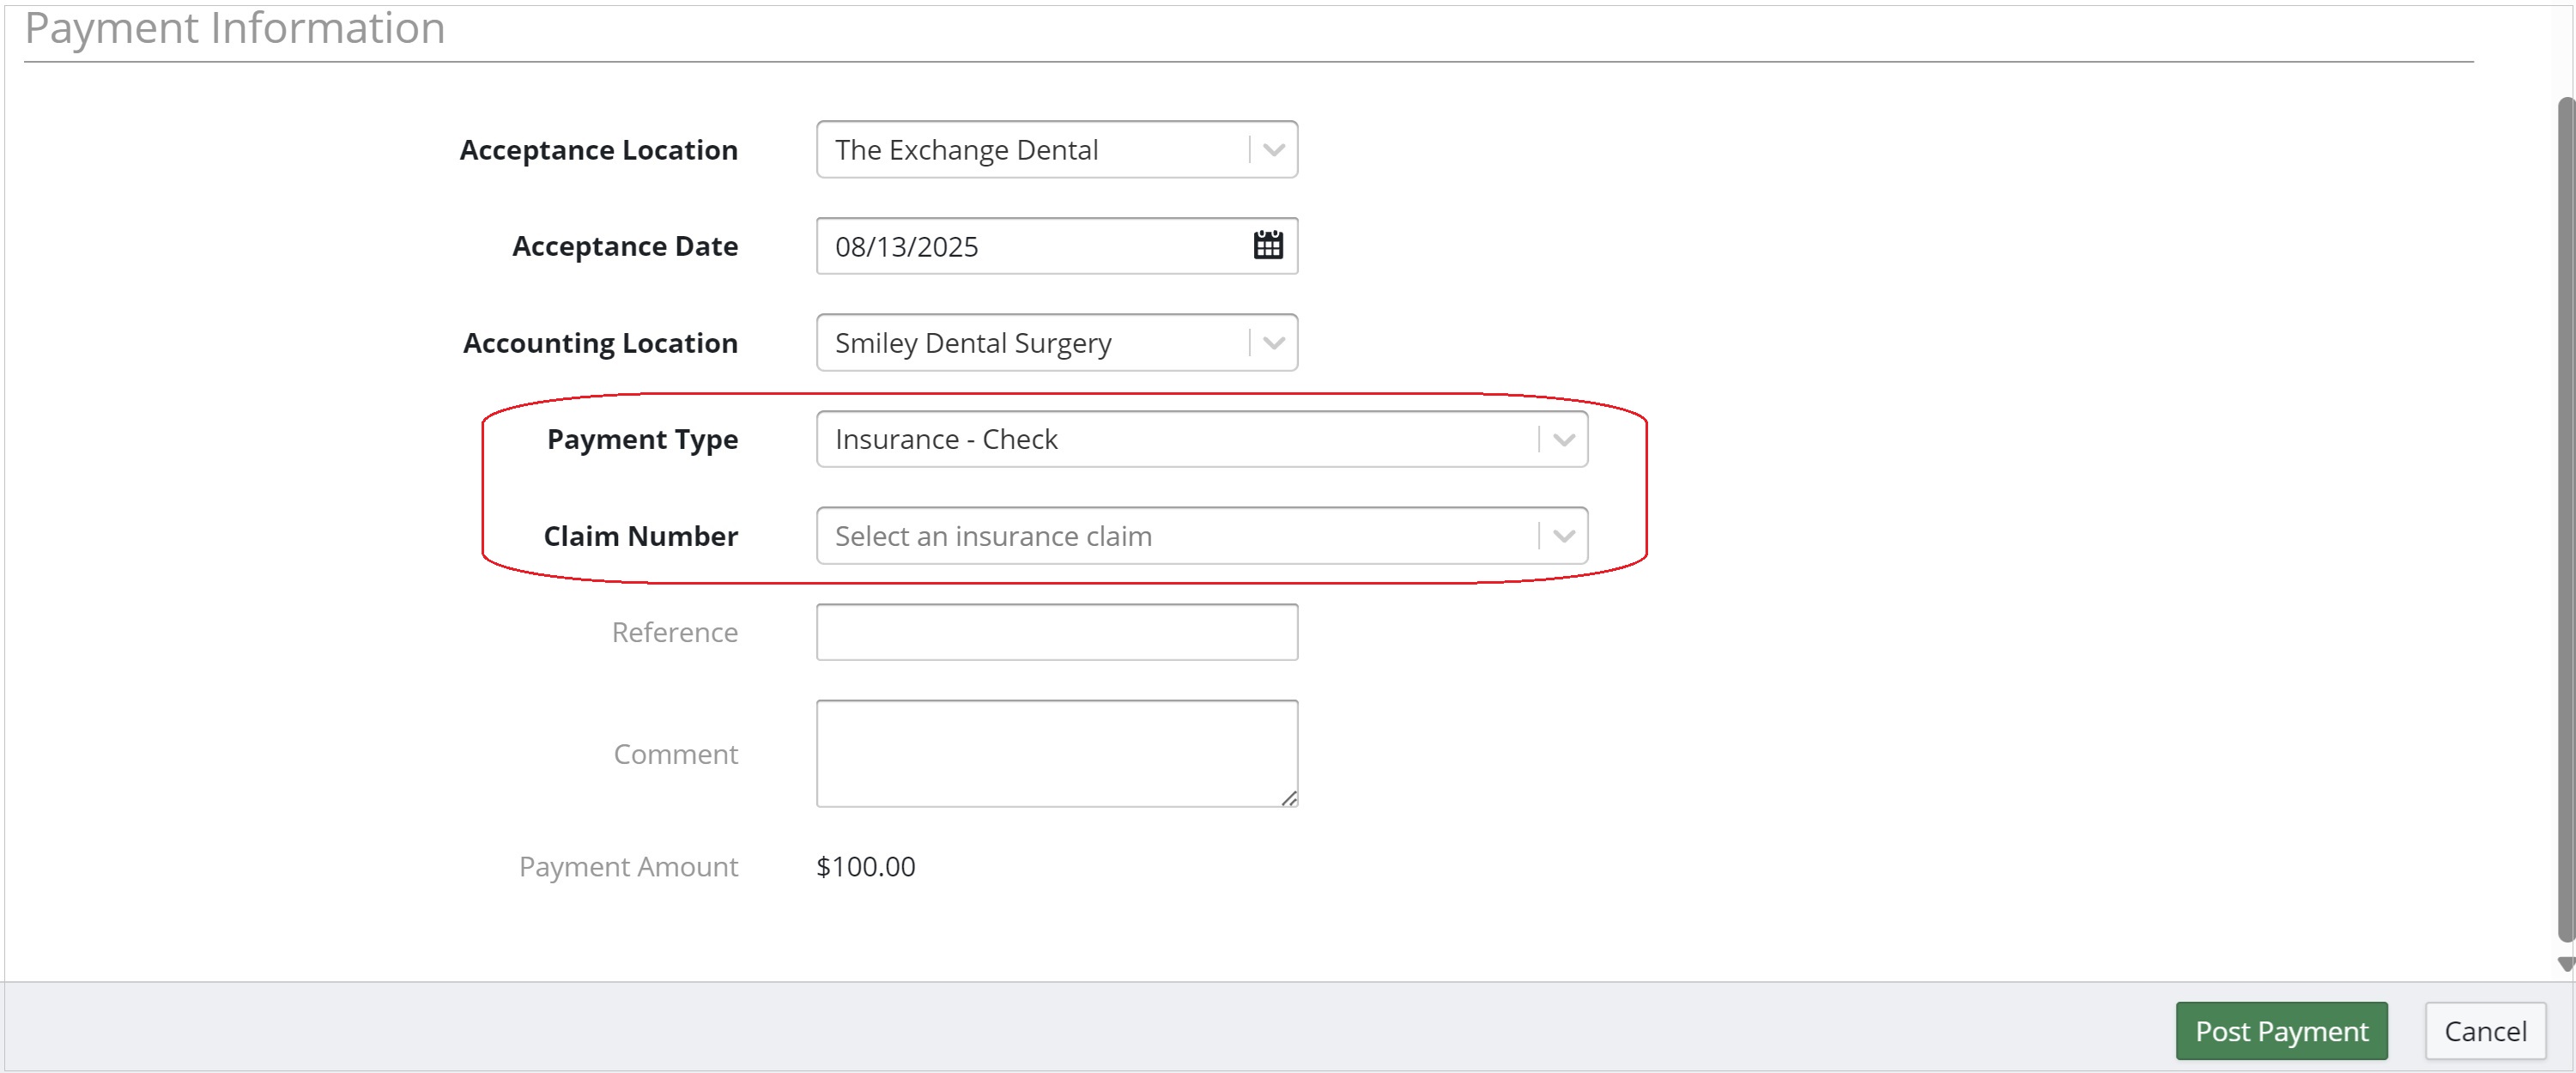Click the Claim Number label
The height and width of the screenshot is (1073, 2576).
(640, 536)
